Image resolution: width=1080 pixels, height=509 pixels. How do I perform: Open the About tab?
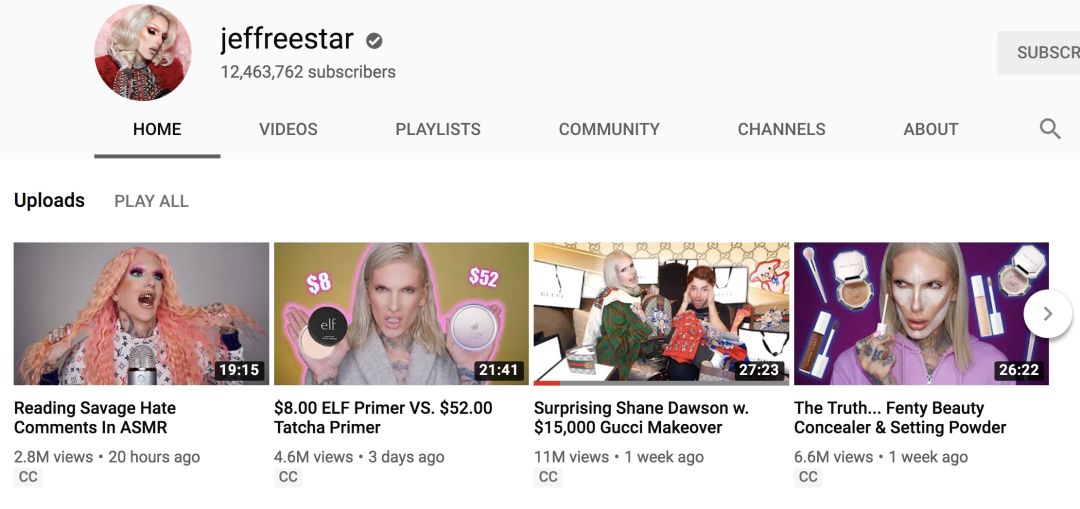(931, 129)
